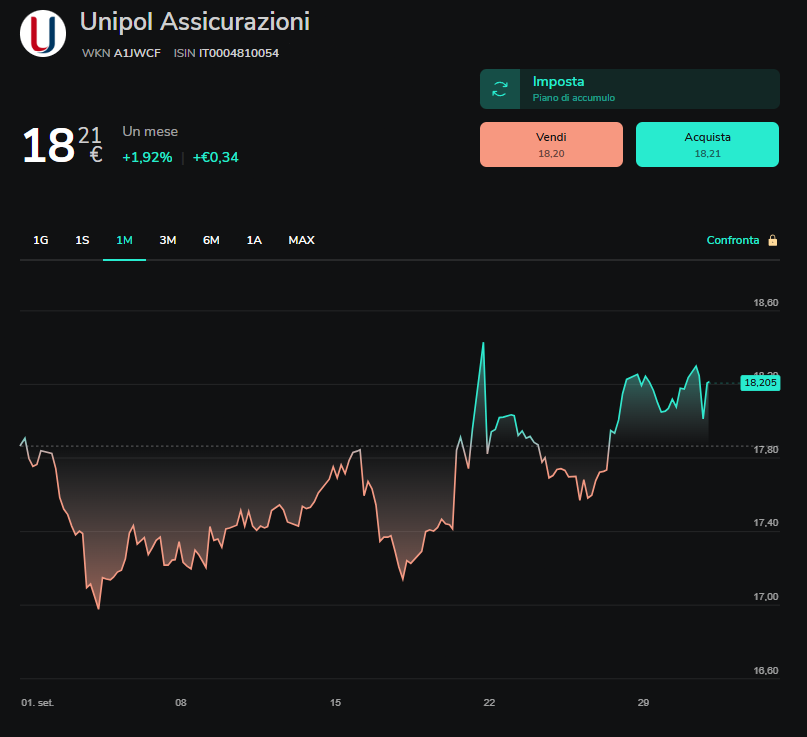Click the savings plan refresh arrows icon
Screen dimensions: 807x737
[x=500, y=89]
